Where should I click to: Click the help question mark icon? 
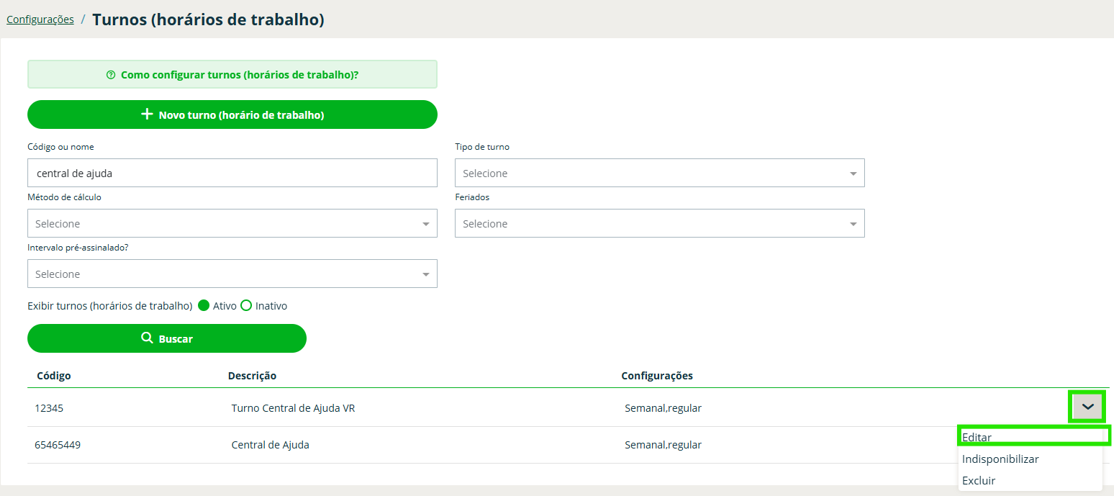pyautogui.click(x=111, y=75)
